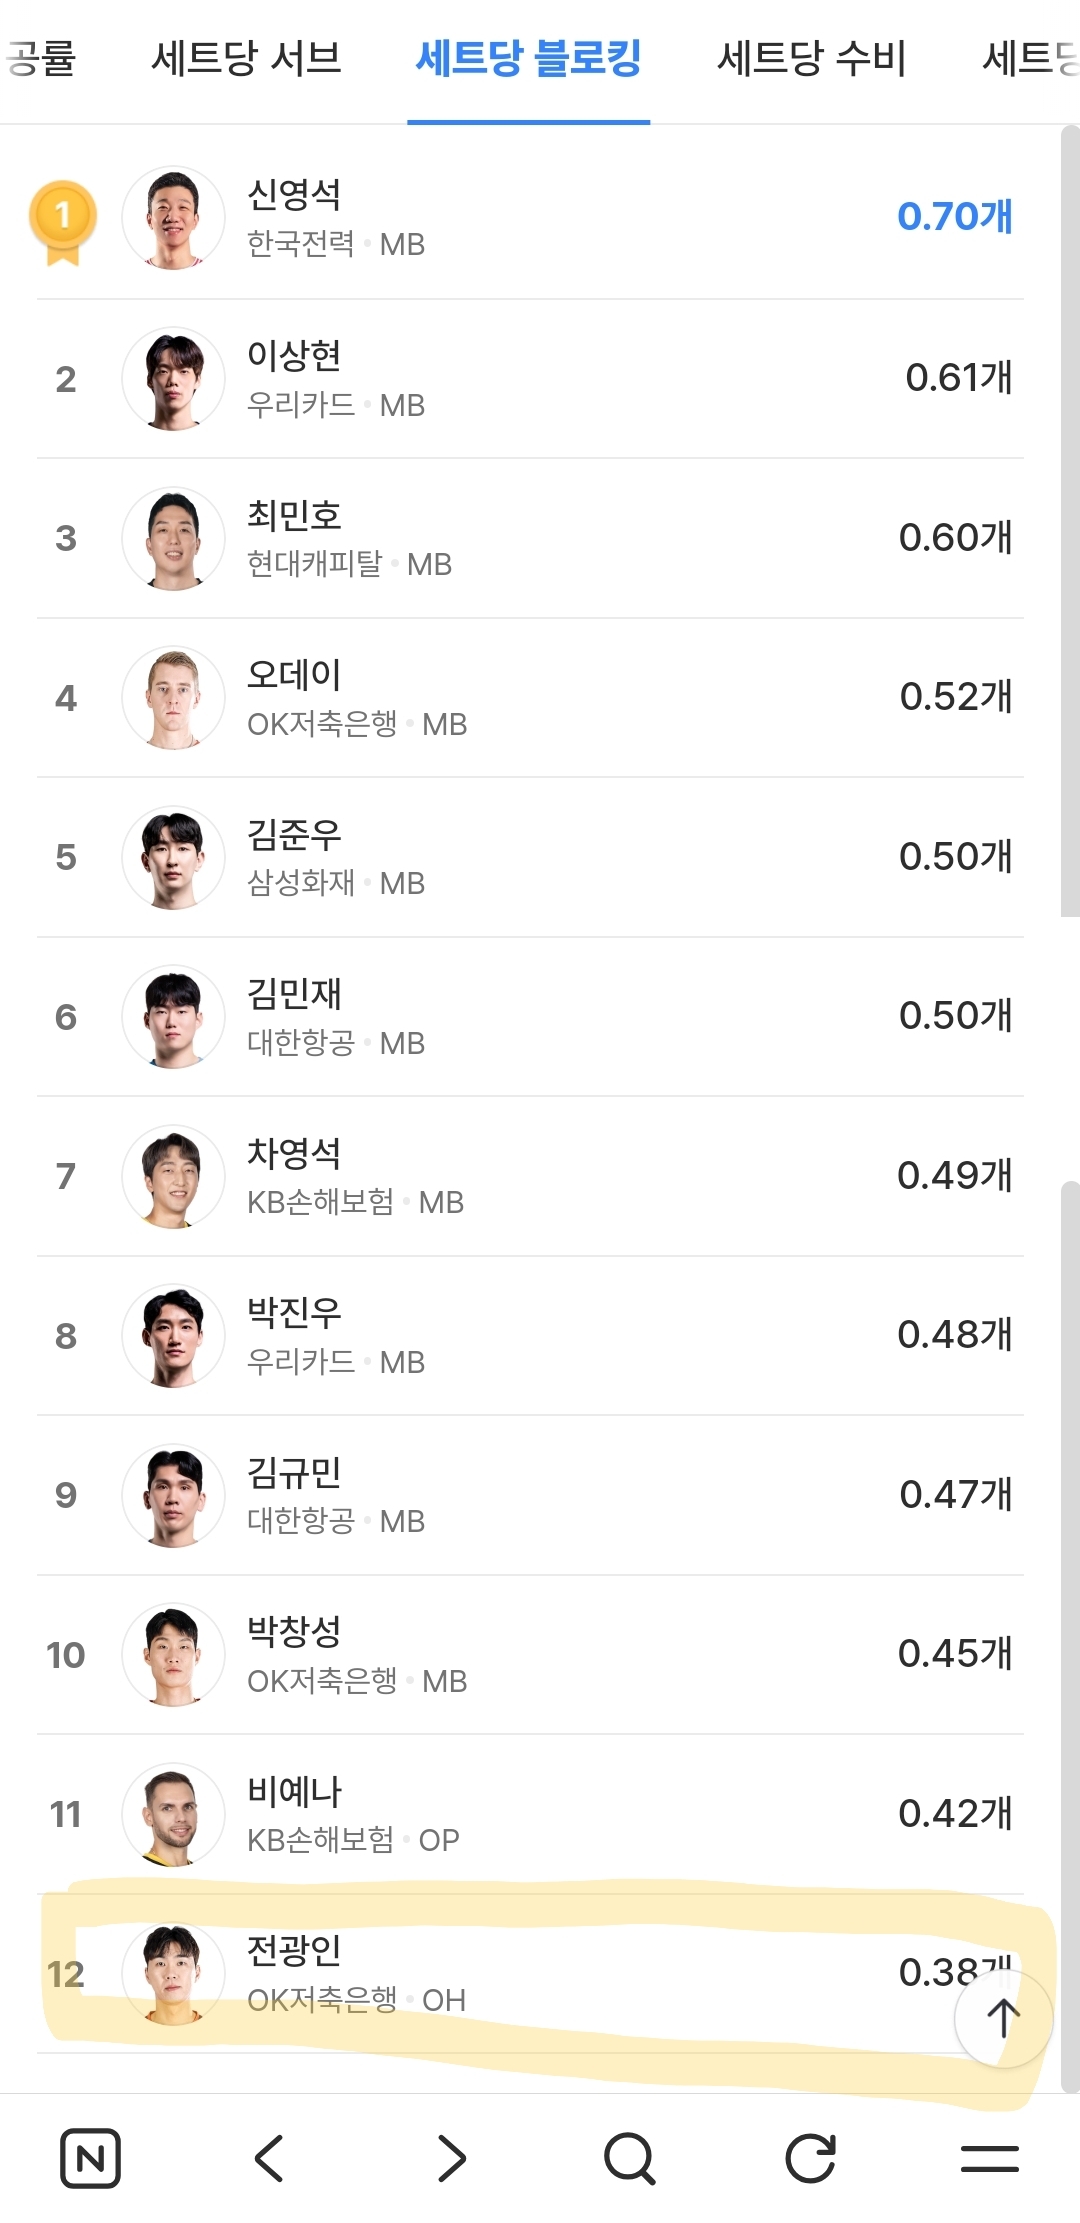Tap the gold rank 1 medal
Image resolution: width=1080 pixels, height=2223 pixels.
coord(63,220)
